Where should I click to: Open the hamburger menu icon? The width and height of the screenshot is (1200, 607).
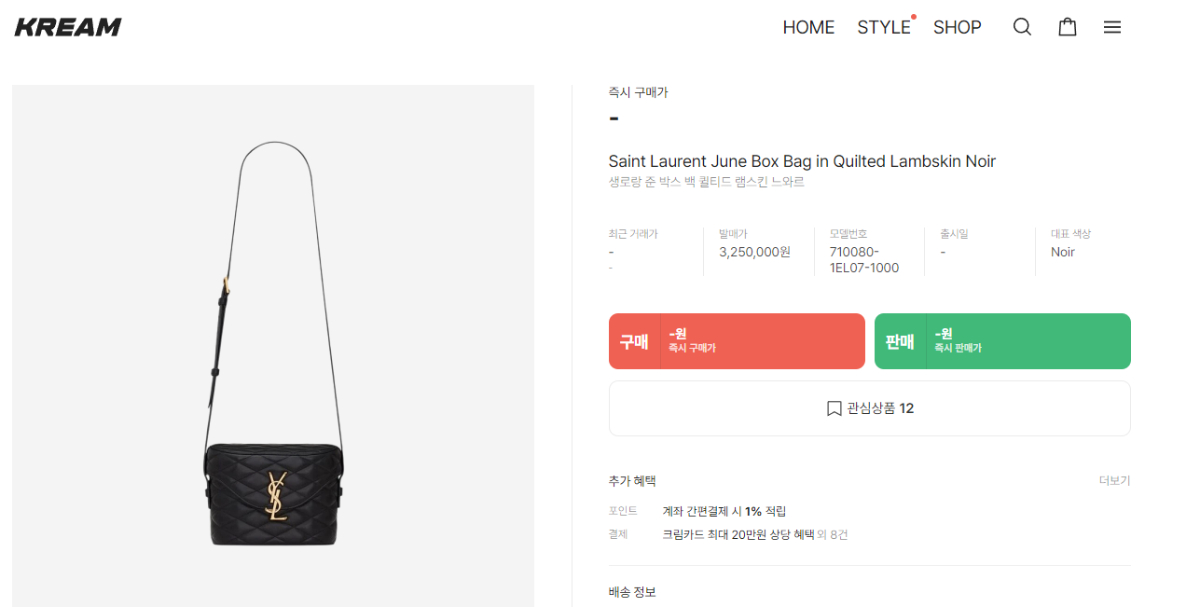[1112, 27]
